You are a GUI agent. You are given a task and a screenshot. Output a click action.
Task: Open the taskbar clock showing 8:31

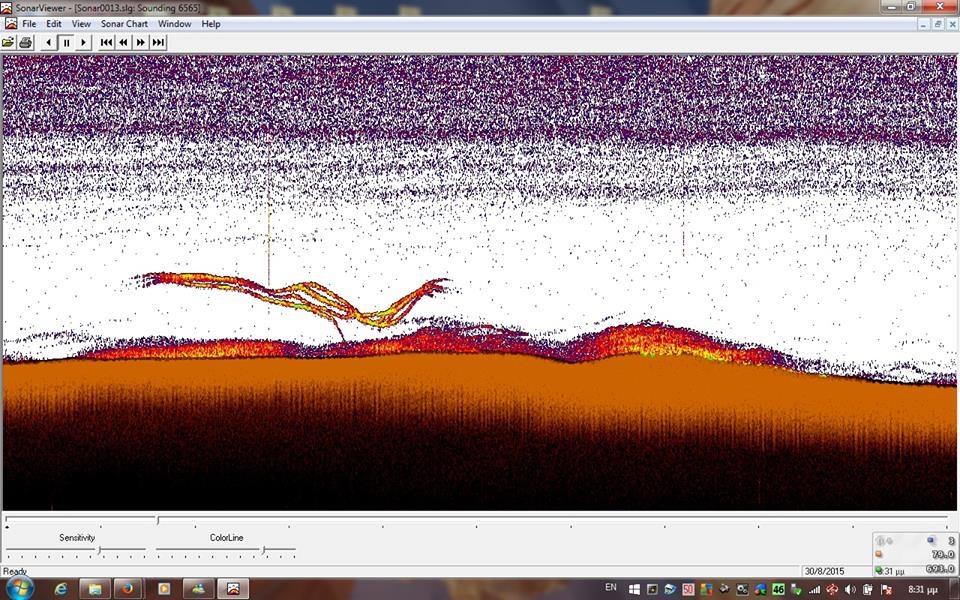coord(923,590)
